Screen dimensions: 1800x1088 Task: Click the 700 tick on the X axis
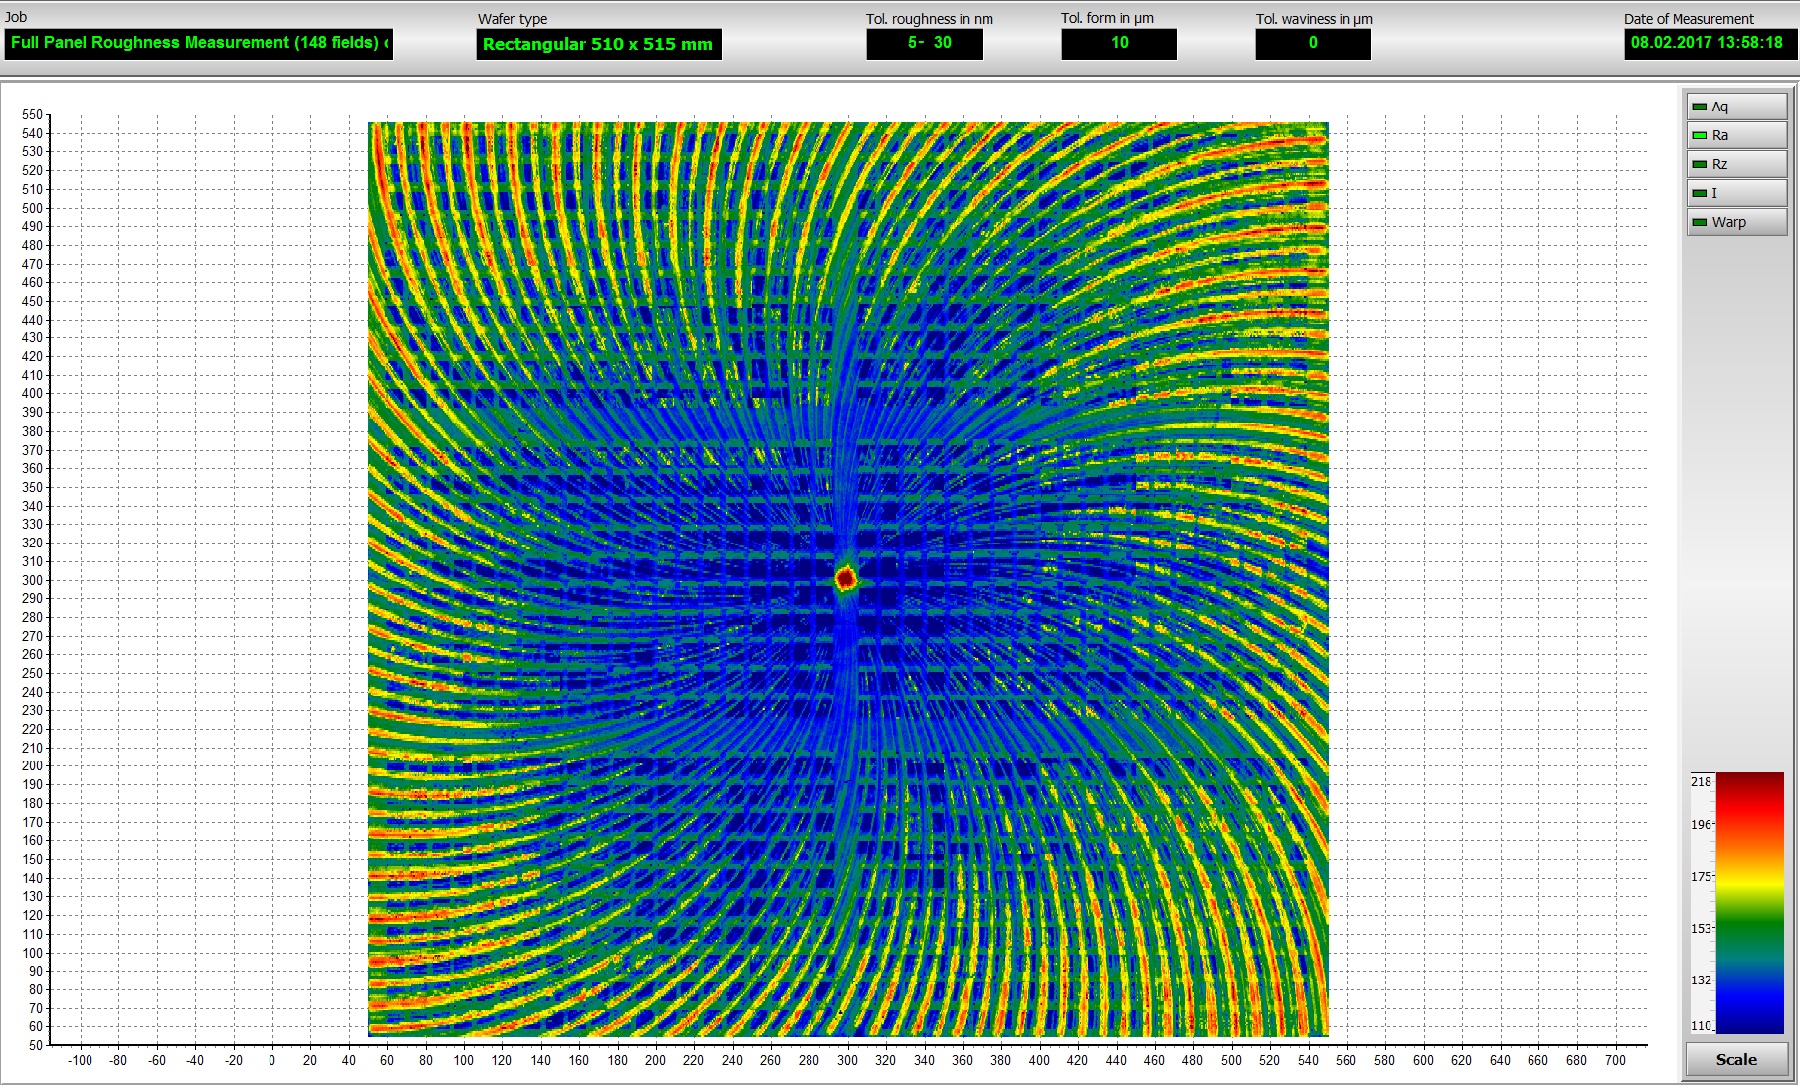click(1615, 1060)
